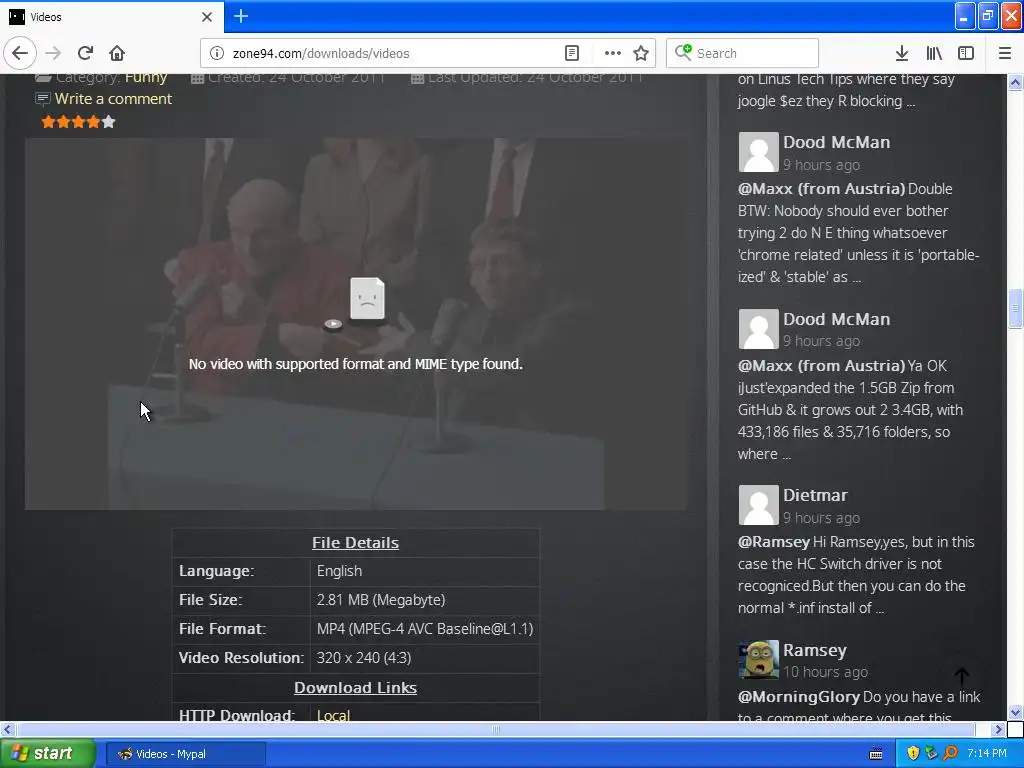The width and height of the screenshot is (1024, 768).
Task: Click the Created date calendar icon
Action: [x=197, y=78]
